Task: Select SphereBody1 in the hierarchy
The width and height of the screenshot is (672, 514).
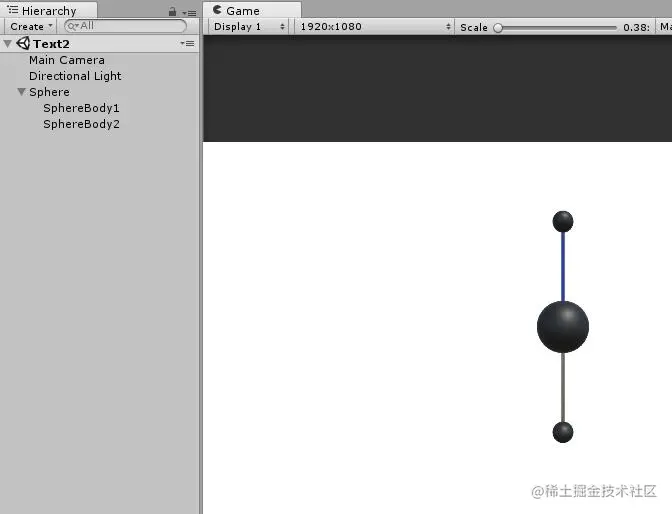Action: [81, 108]
